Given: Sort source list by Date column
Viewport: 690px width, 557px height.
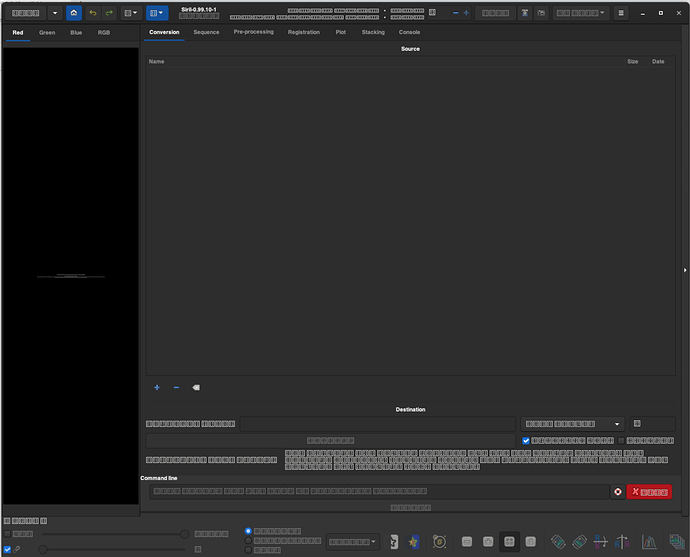Looking at the screenshot, I should point(658,62).
